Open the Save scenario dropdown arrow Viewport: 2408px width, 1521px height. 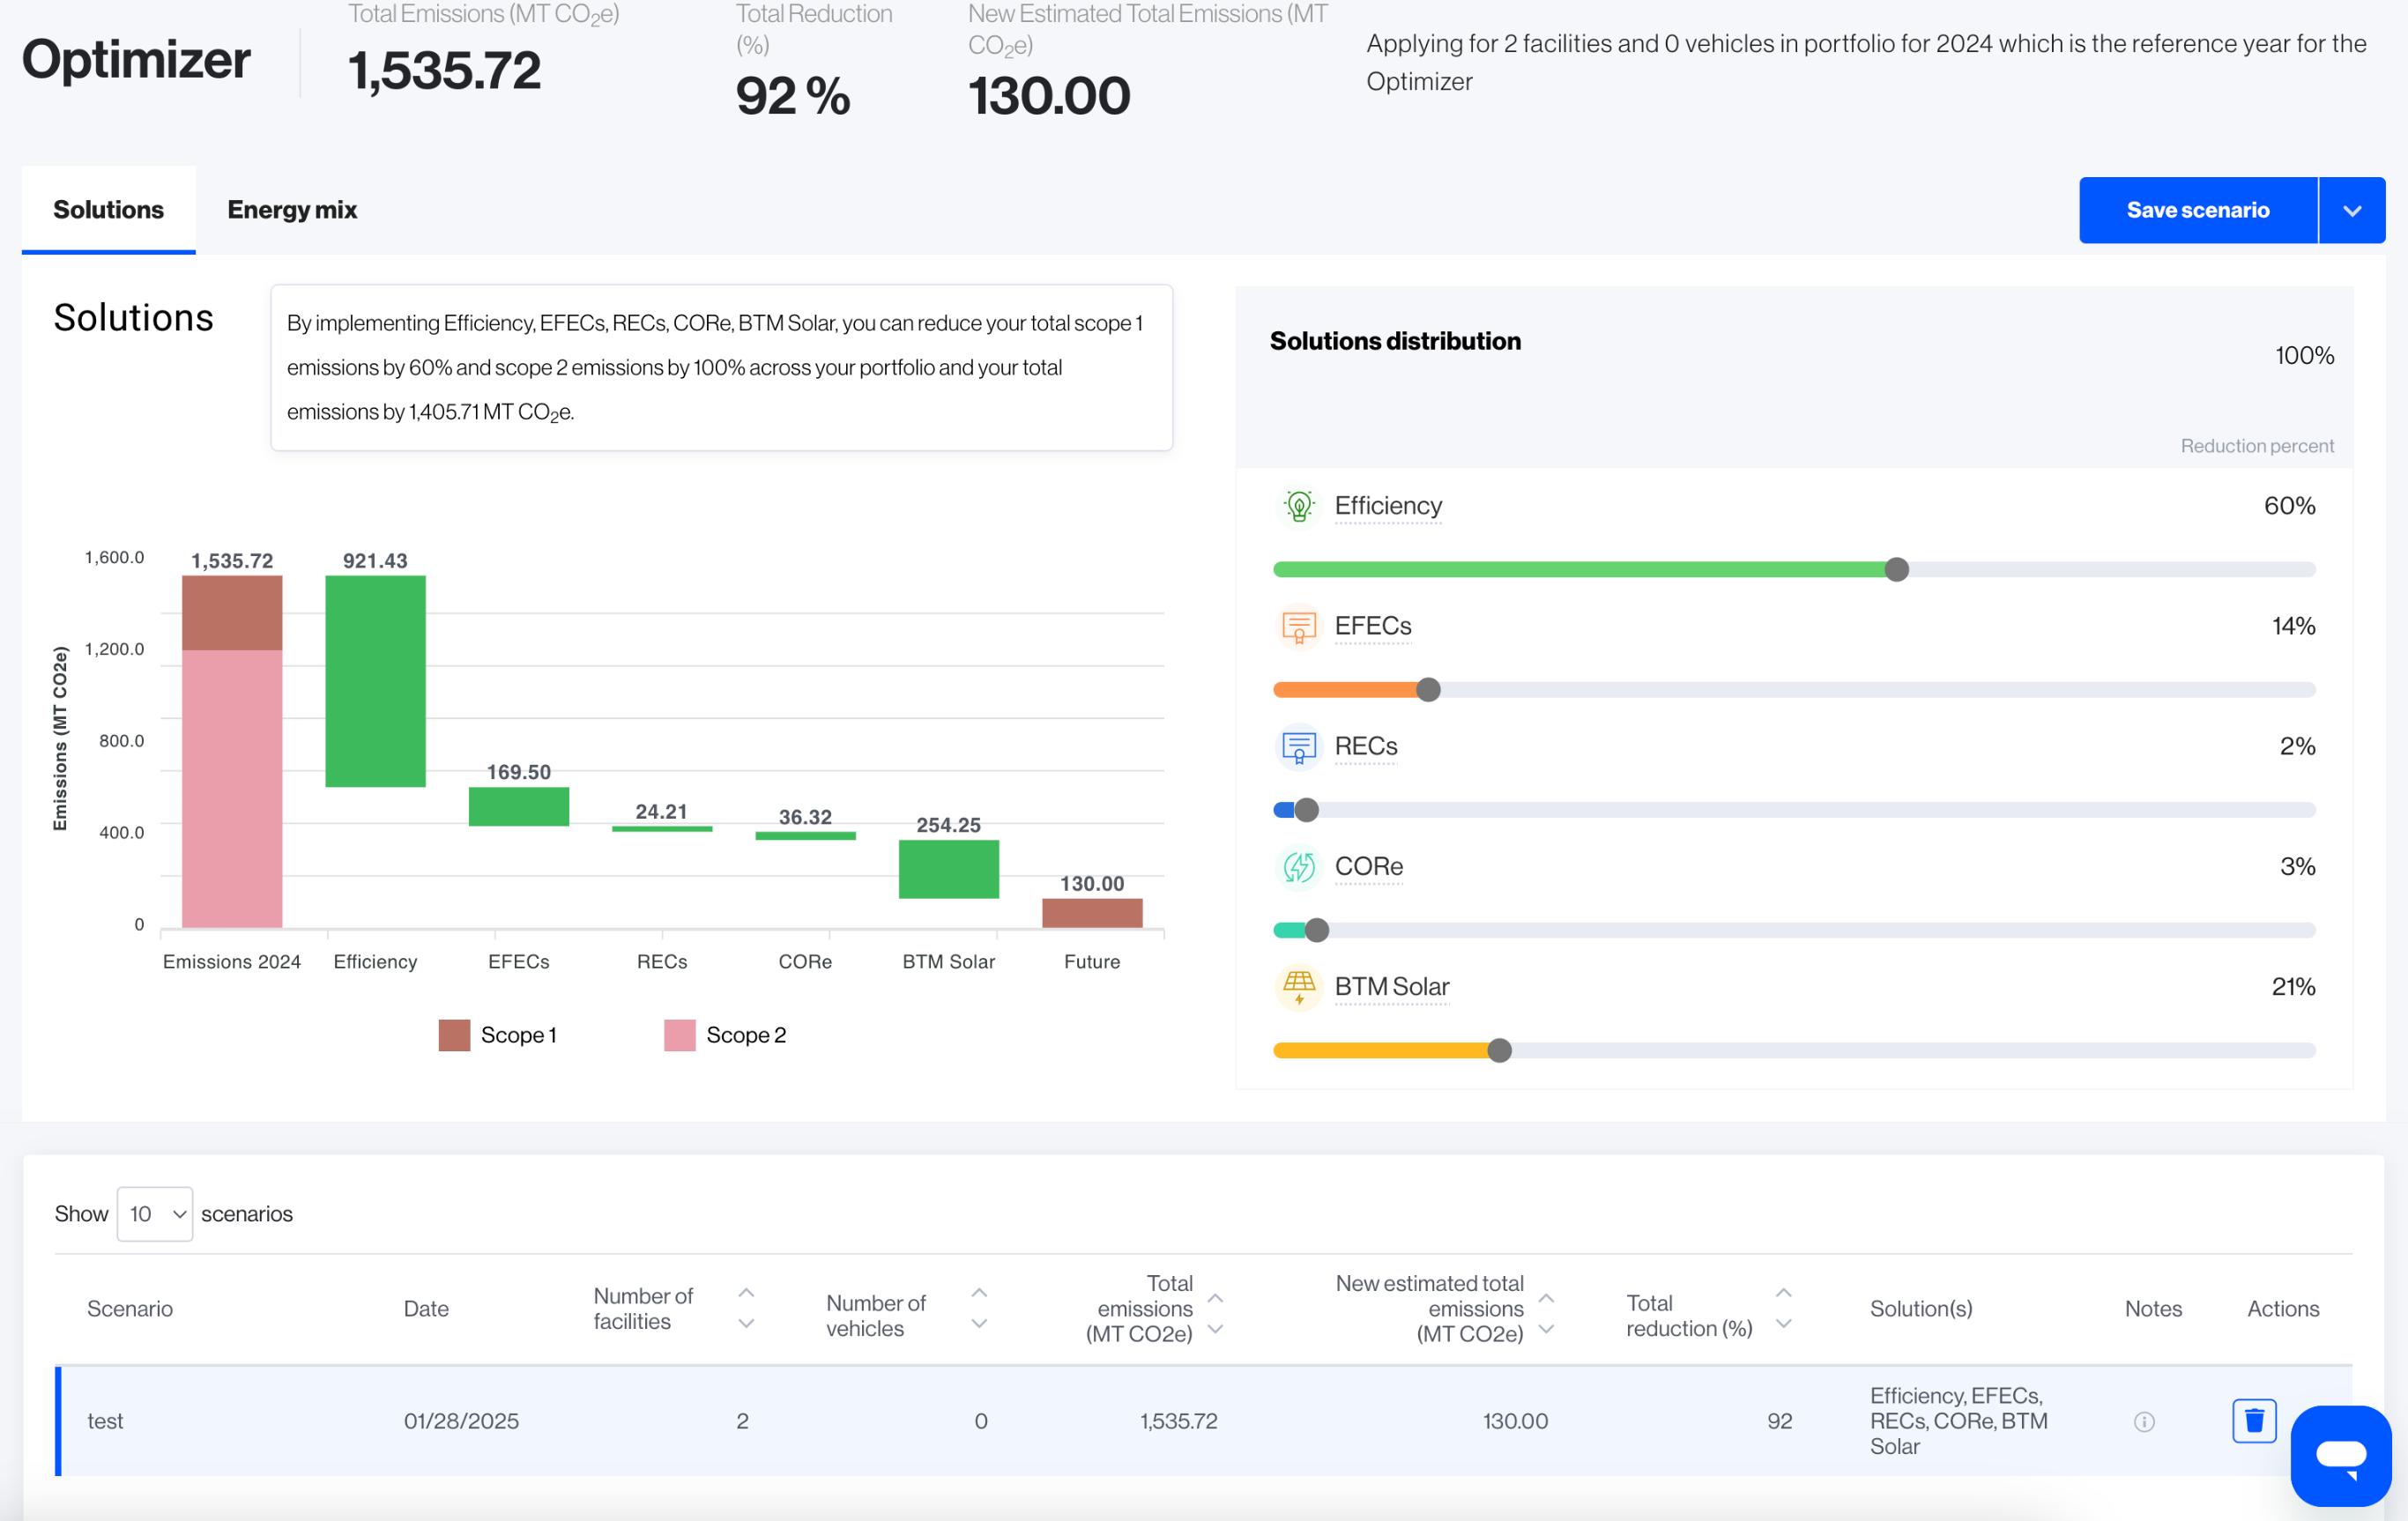pos(2352,210)
